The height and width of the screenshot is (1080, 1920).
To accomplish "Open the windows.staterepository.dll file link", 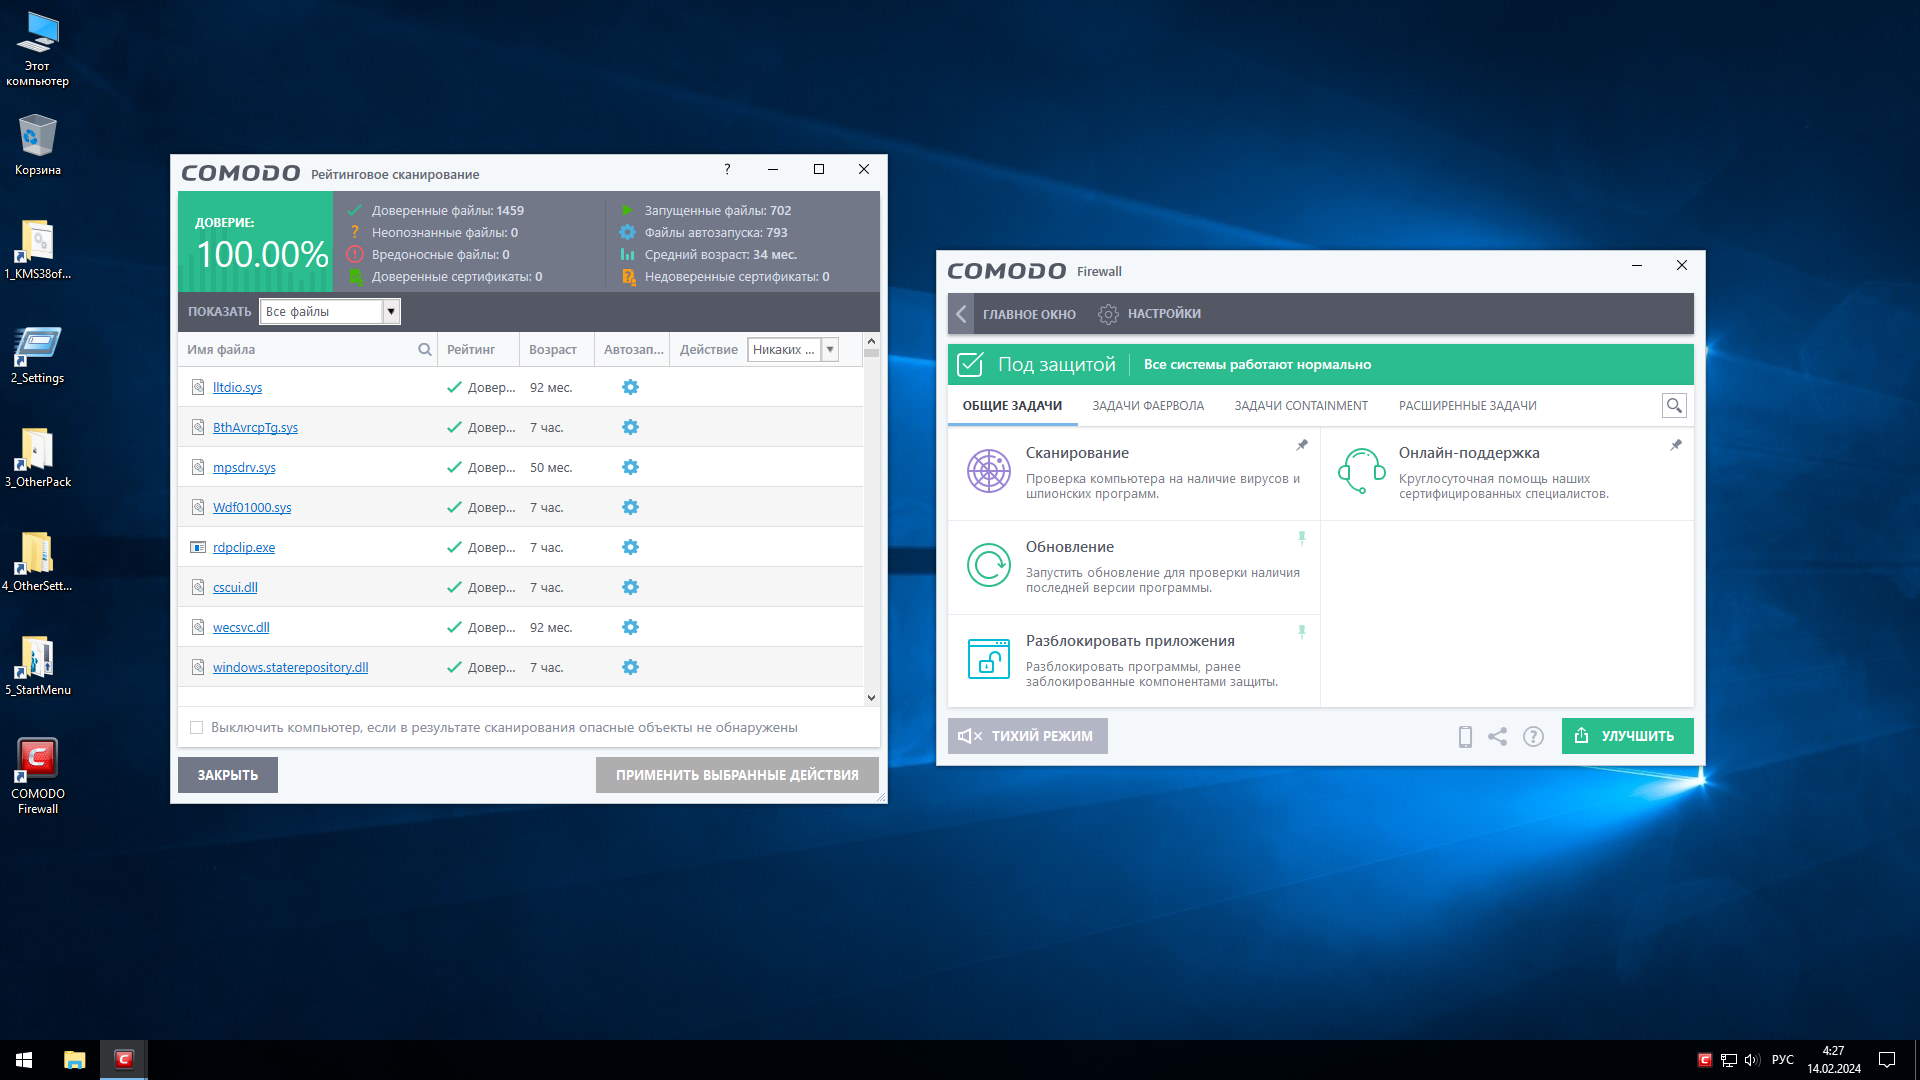I will [290, 668].
